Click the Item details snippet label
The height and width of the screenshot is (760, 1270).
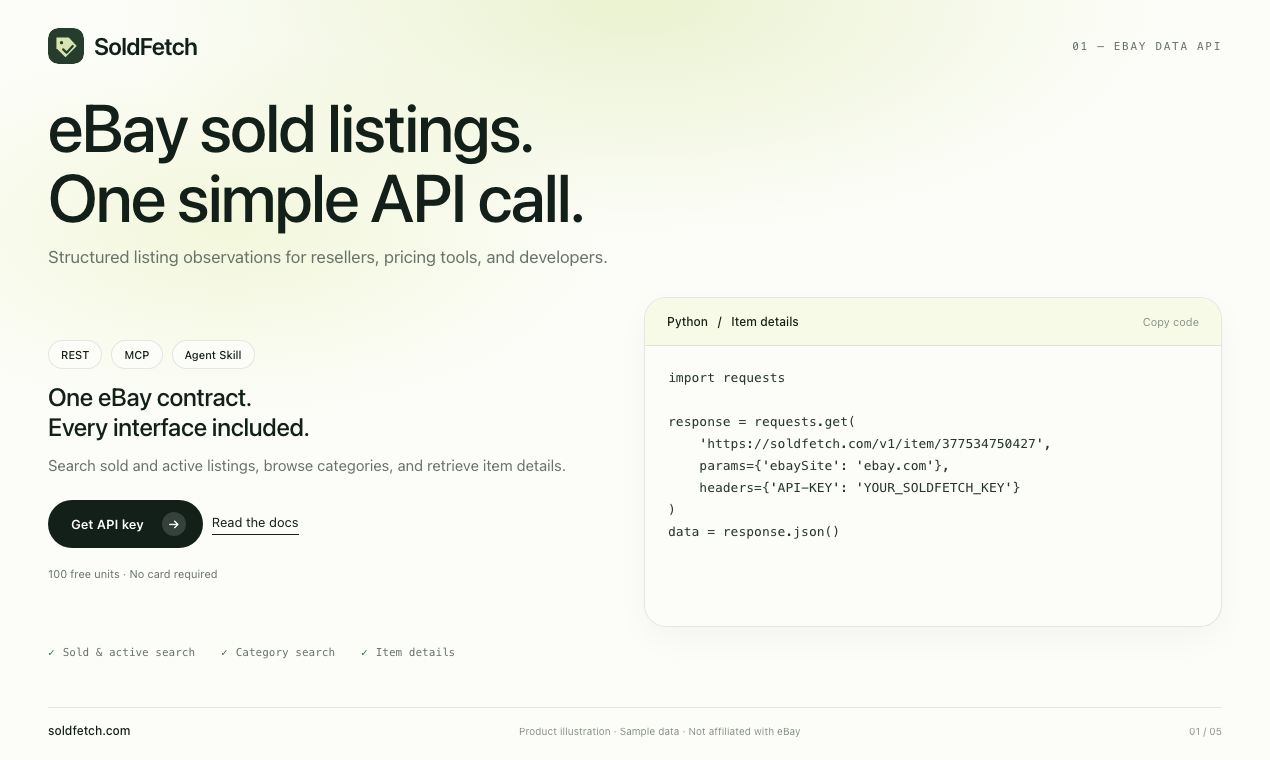coord(765,322)
